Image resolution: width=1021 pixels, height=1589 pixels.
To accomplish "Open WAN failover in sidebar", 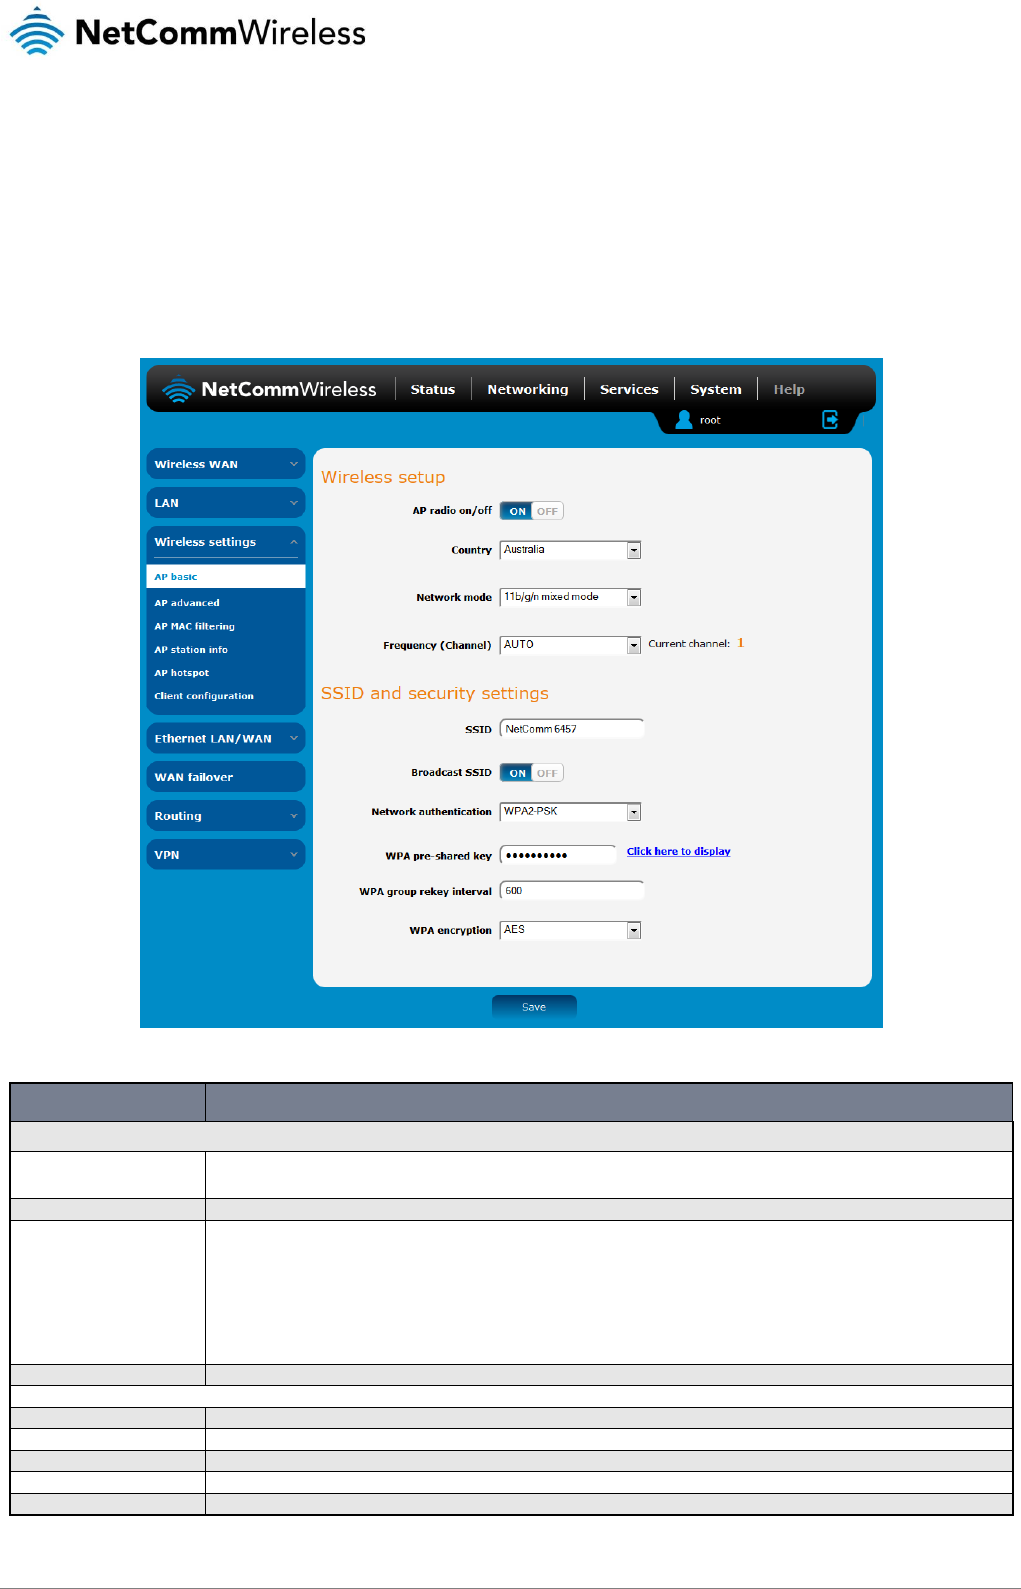I will (226, 777).
